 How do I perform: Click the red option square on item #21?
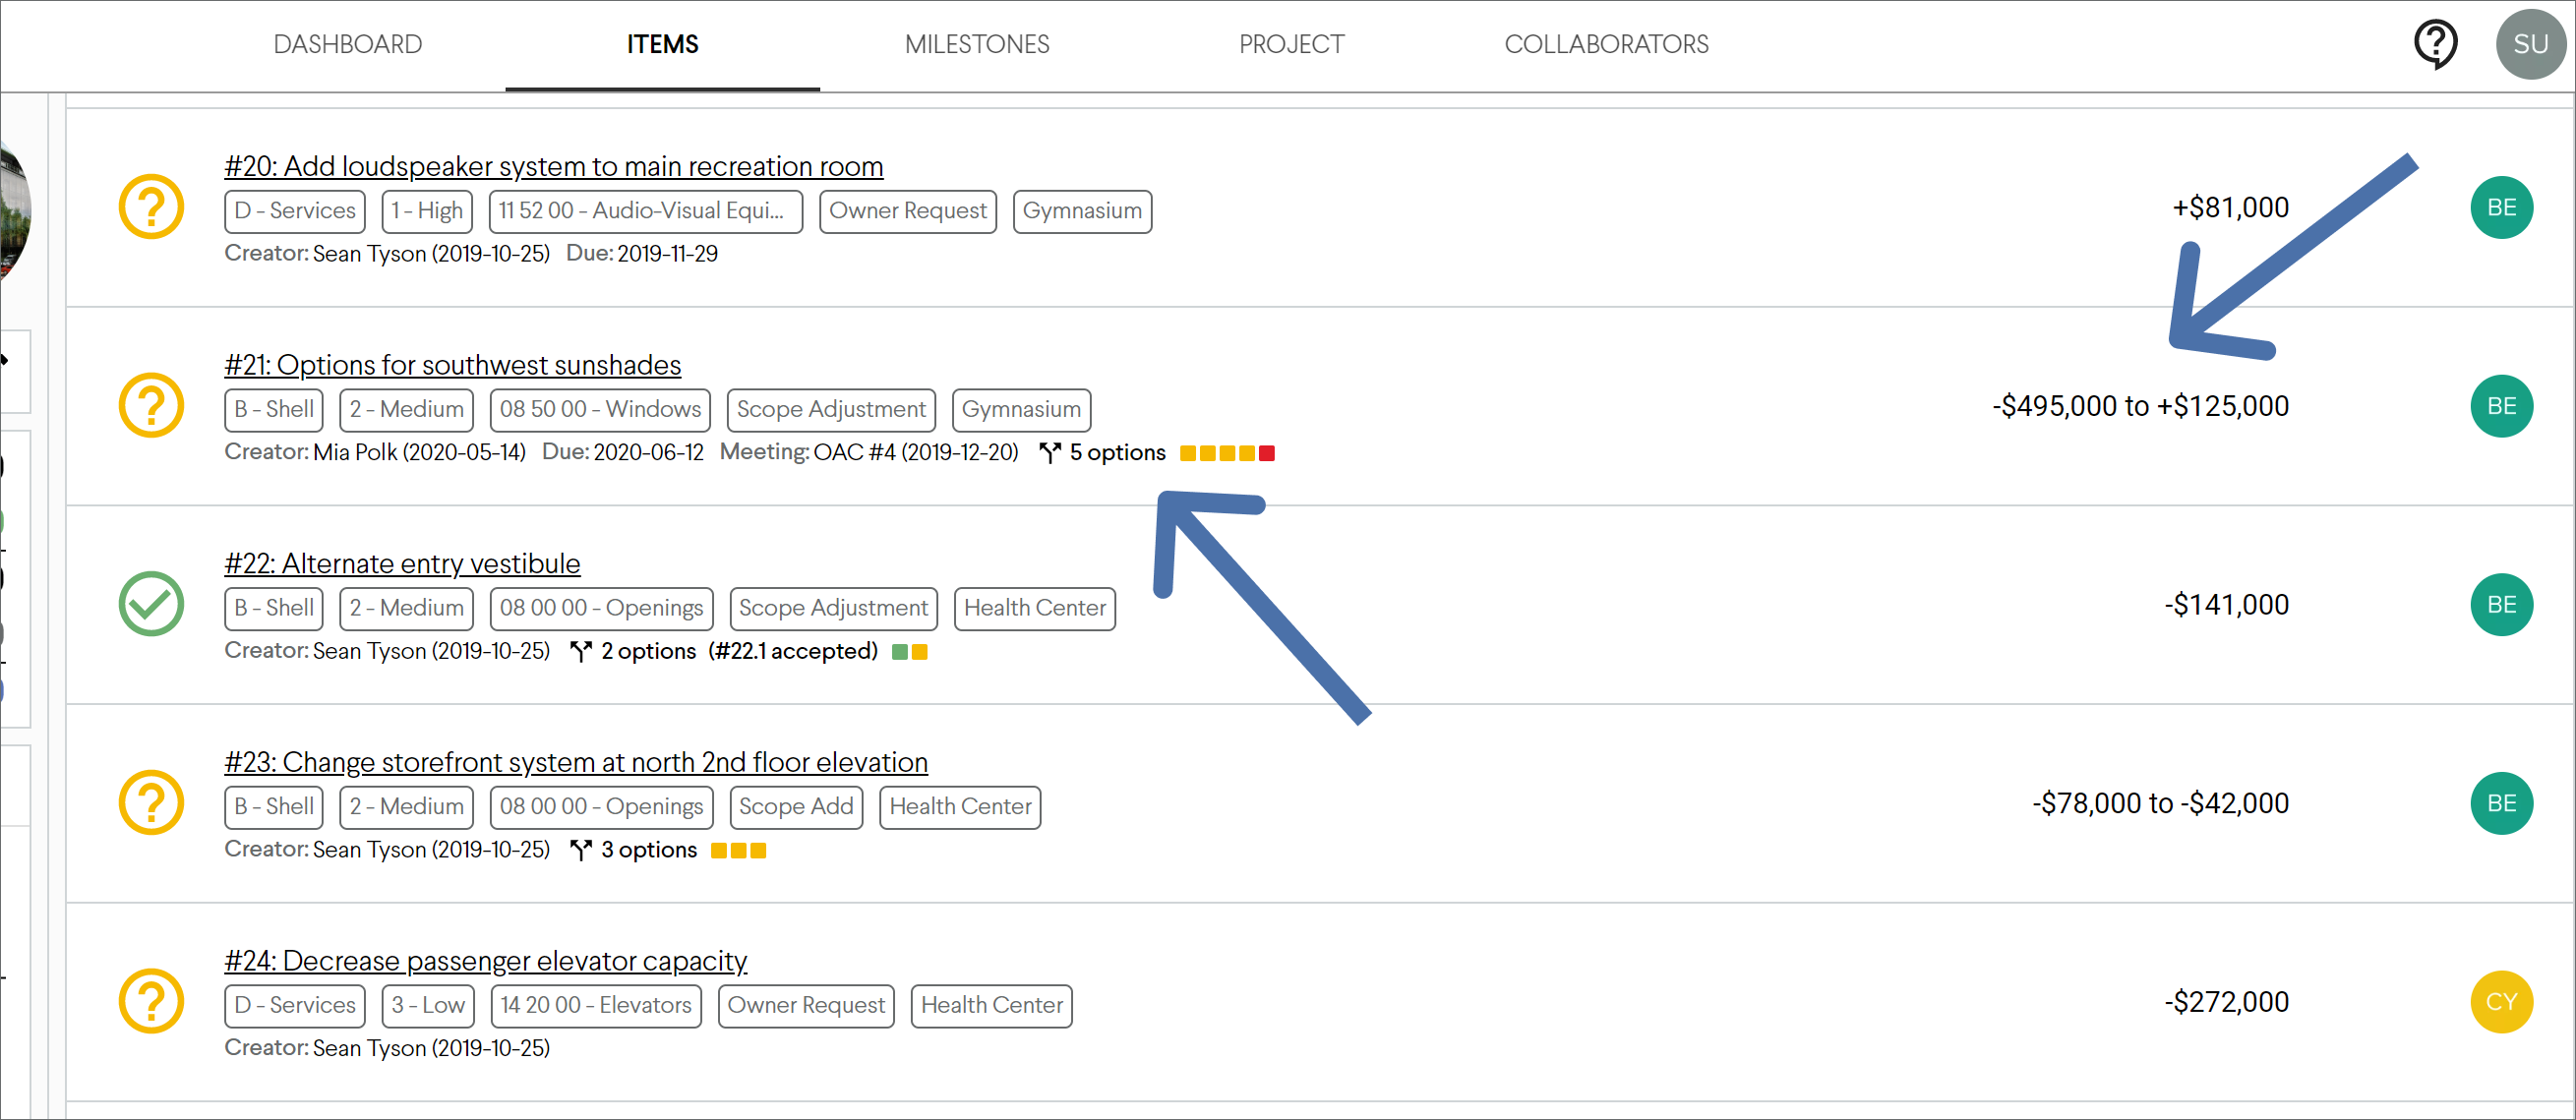(1267, 453)
